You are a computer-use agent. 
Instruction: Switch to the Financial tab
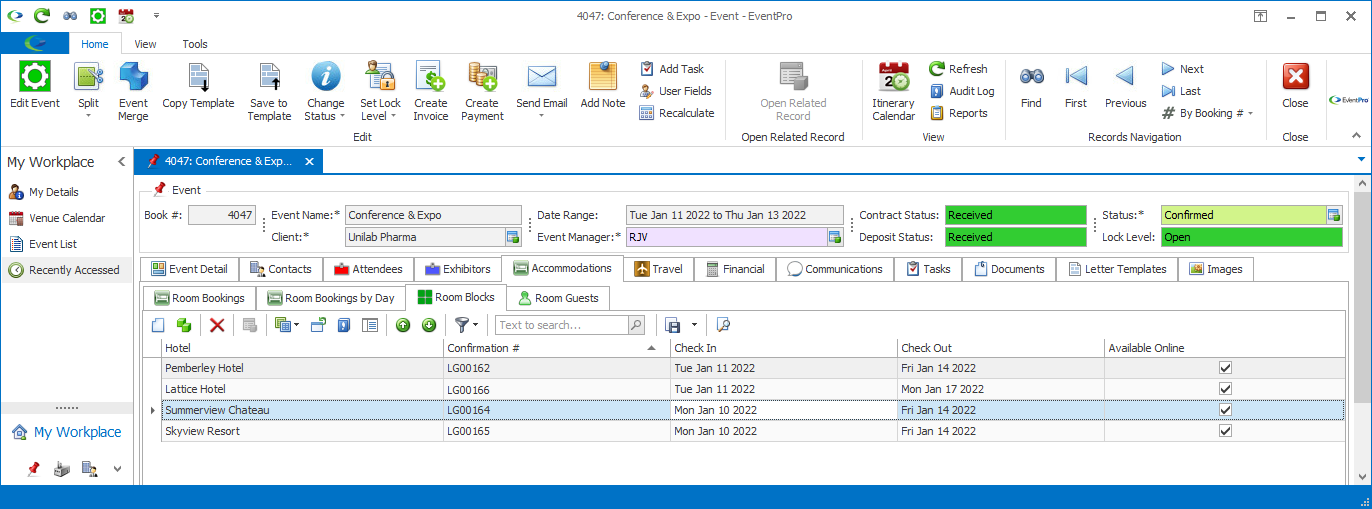pos(735,269)
